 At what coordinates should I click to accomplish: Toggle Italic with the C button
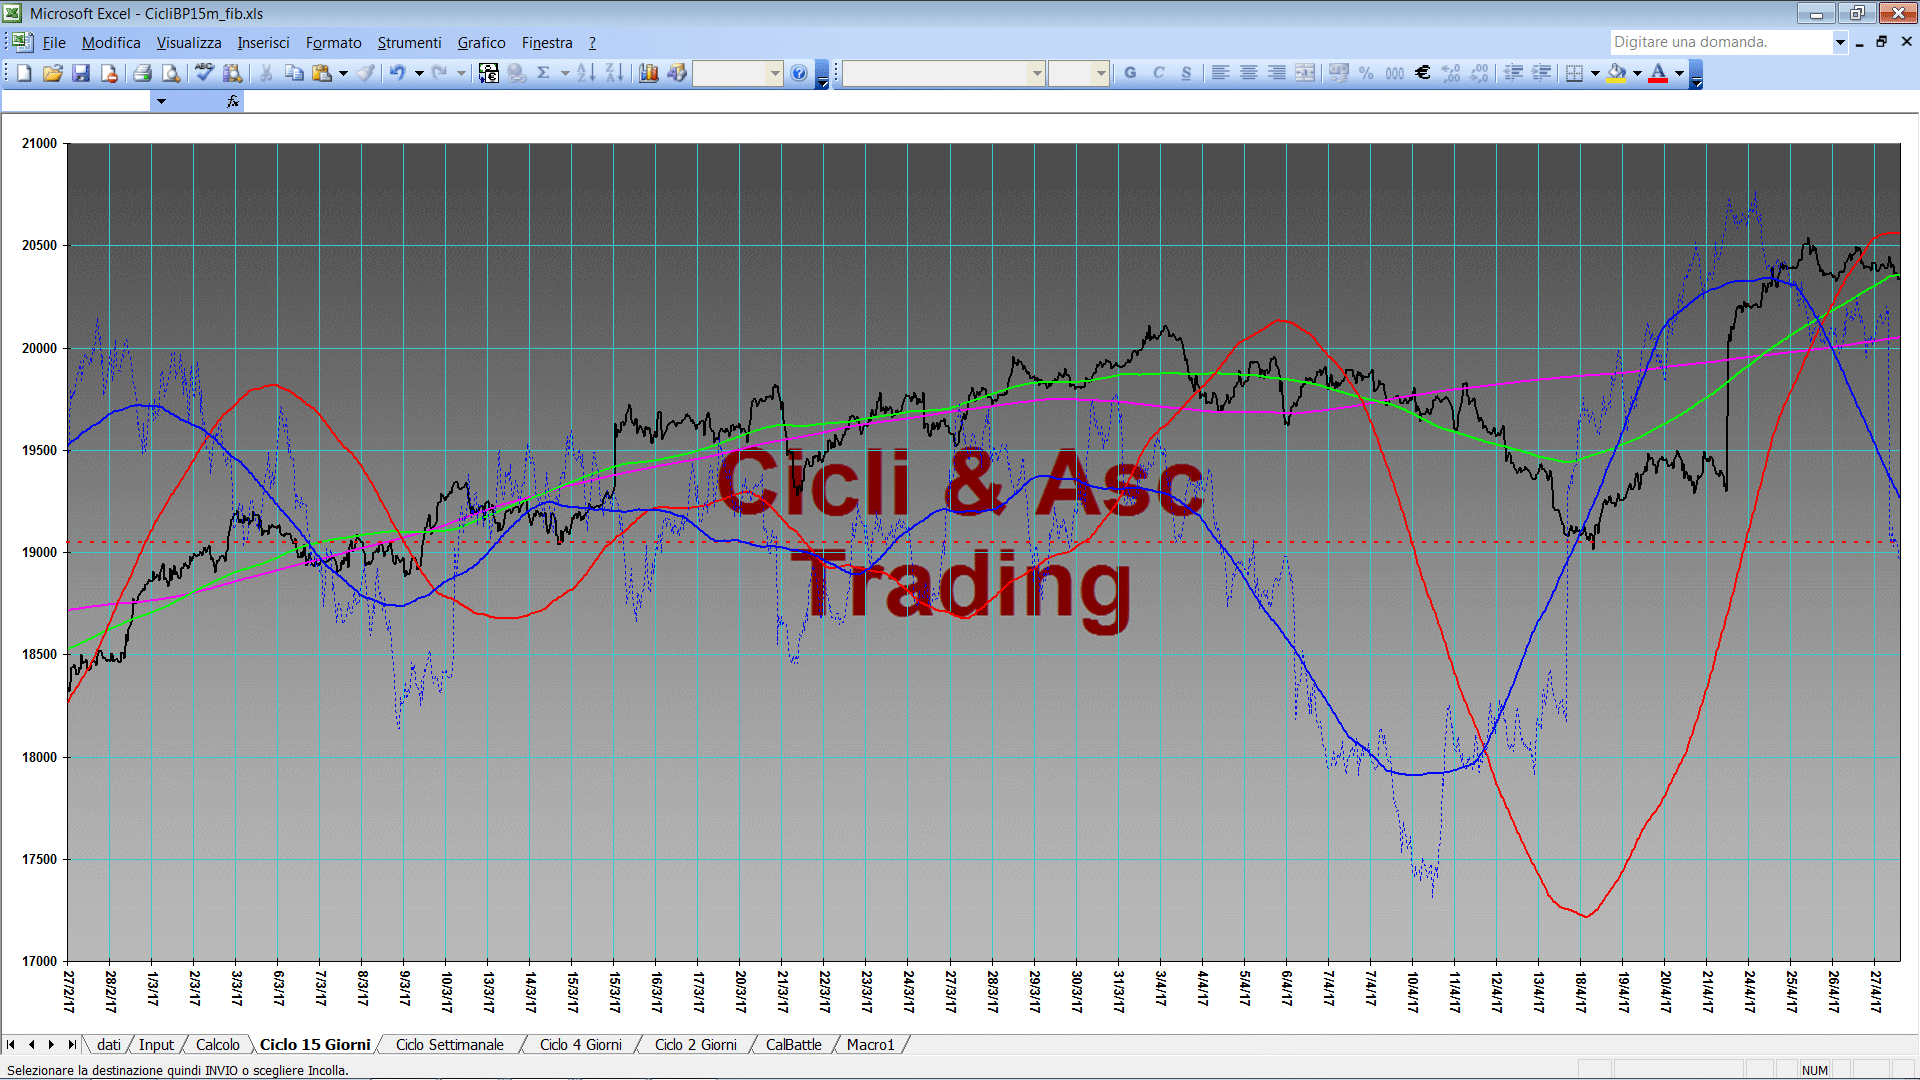click(1159, 73)
